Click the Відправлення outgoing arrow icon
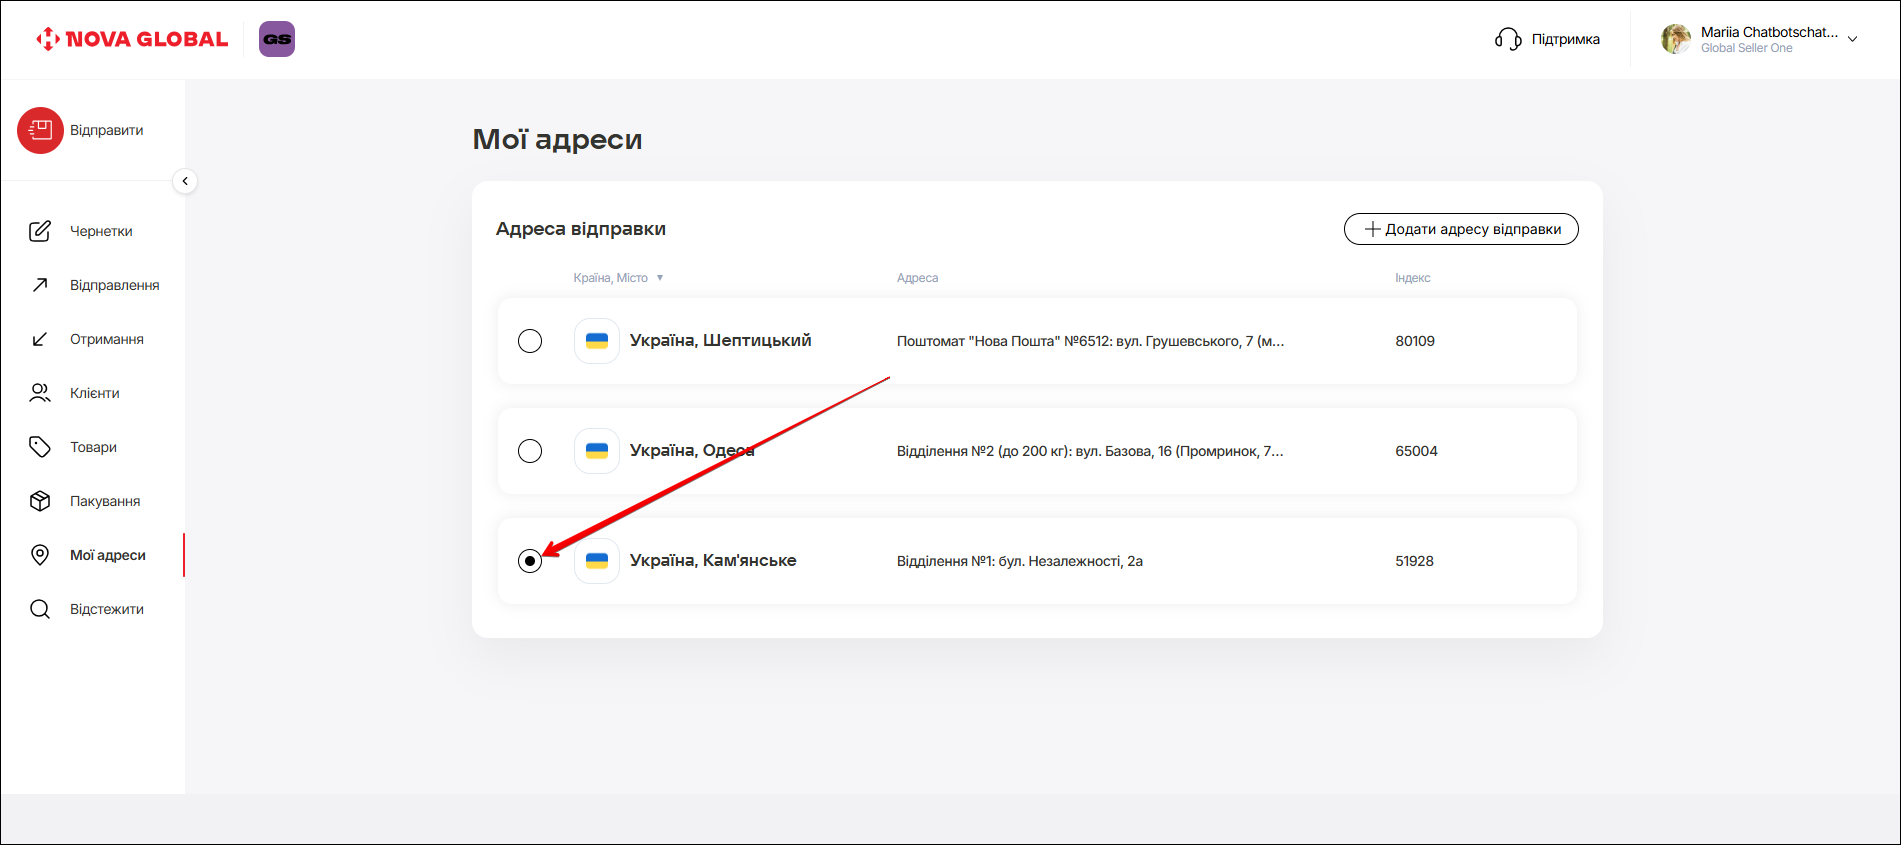This screenshot has width=1901, height=845. click(40, 285)
